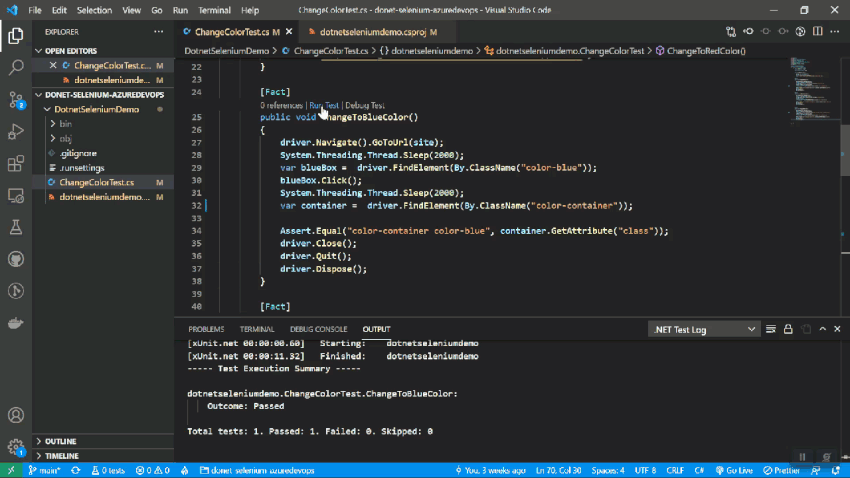Click errors and warnings count in status bar
This screenshot has width=850, height=478.
tap(153, 470)
